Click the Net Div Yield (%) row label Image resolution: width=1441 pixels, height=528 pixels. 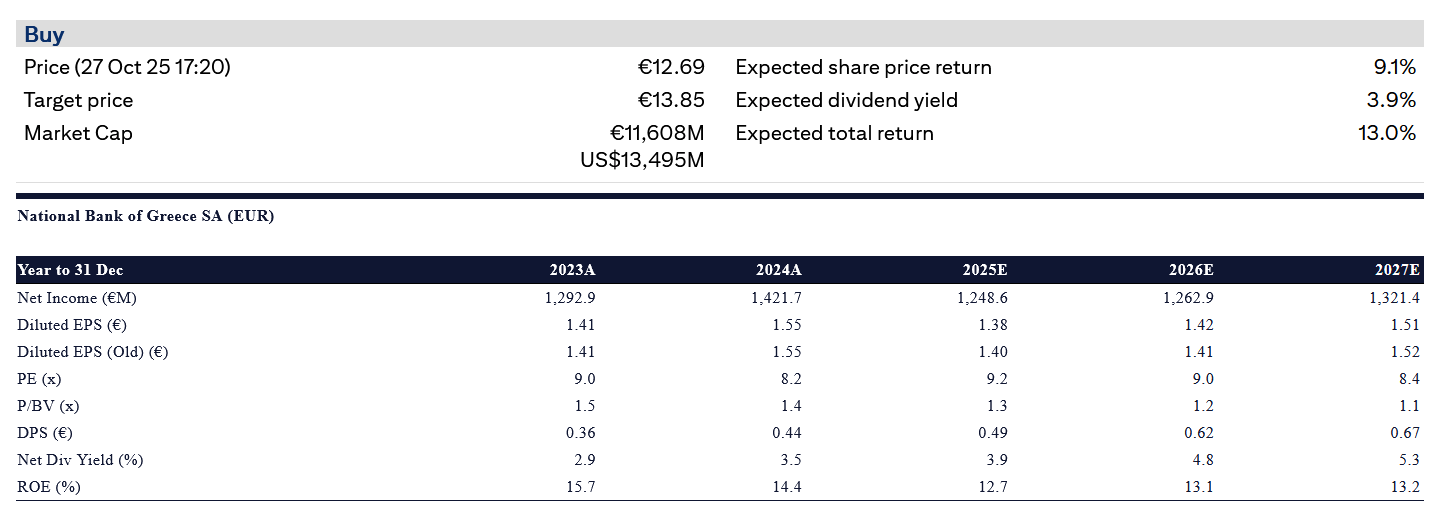[79, 460]
